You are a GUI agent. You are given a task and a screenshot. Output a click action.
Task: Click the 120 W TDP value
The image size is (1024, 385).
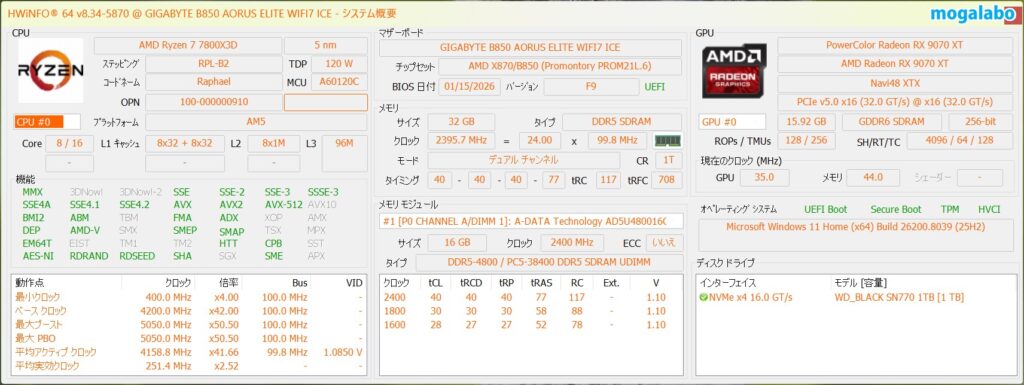pyautogui.click(x=339, y=65)
